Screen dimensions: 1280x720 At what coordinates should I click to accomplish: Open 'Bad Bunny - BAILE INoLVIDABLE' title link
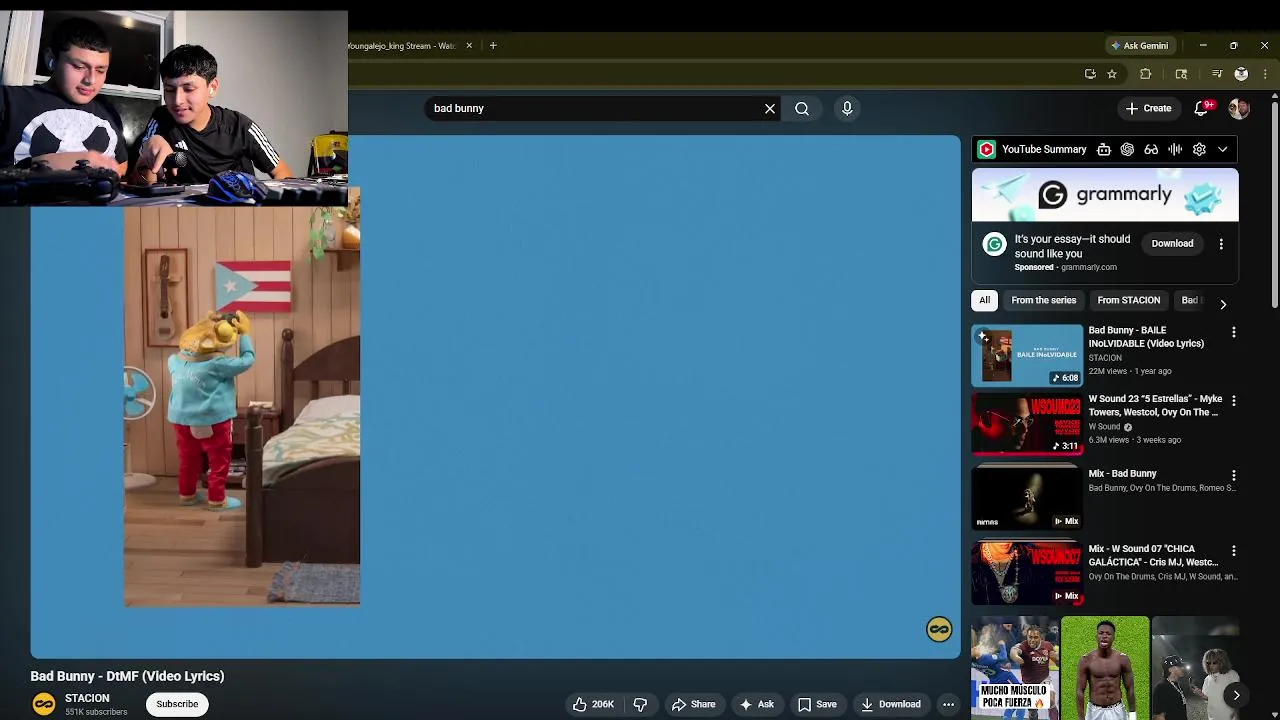click(1146, 337)
